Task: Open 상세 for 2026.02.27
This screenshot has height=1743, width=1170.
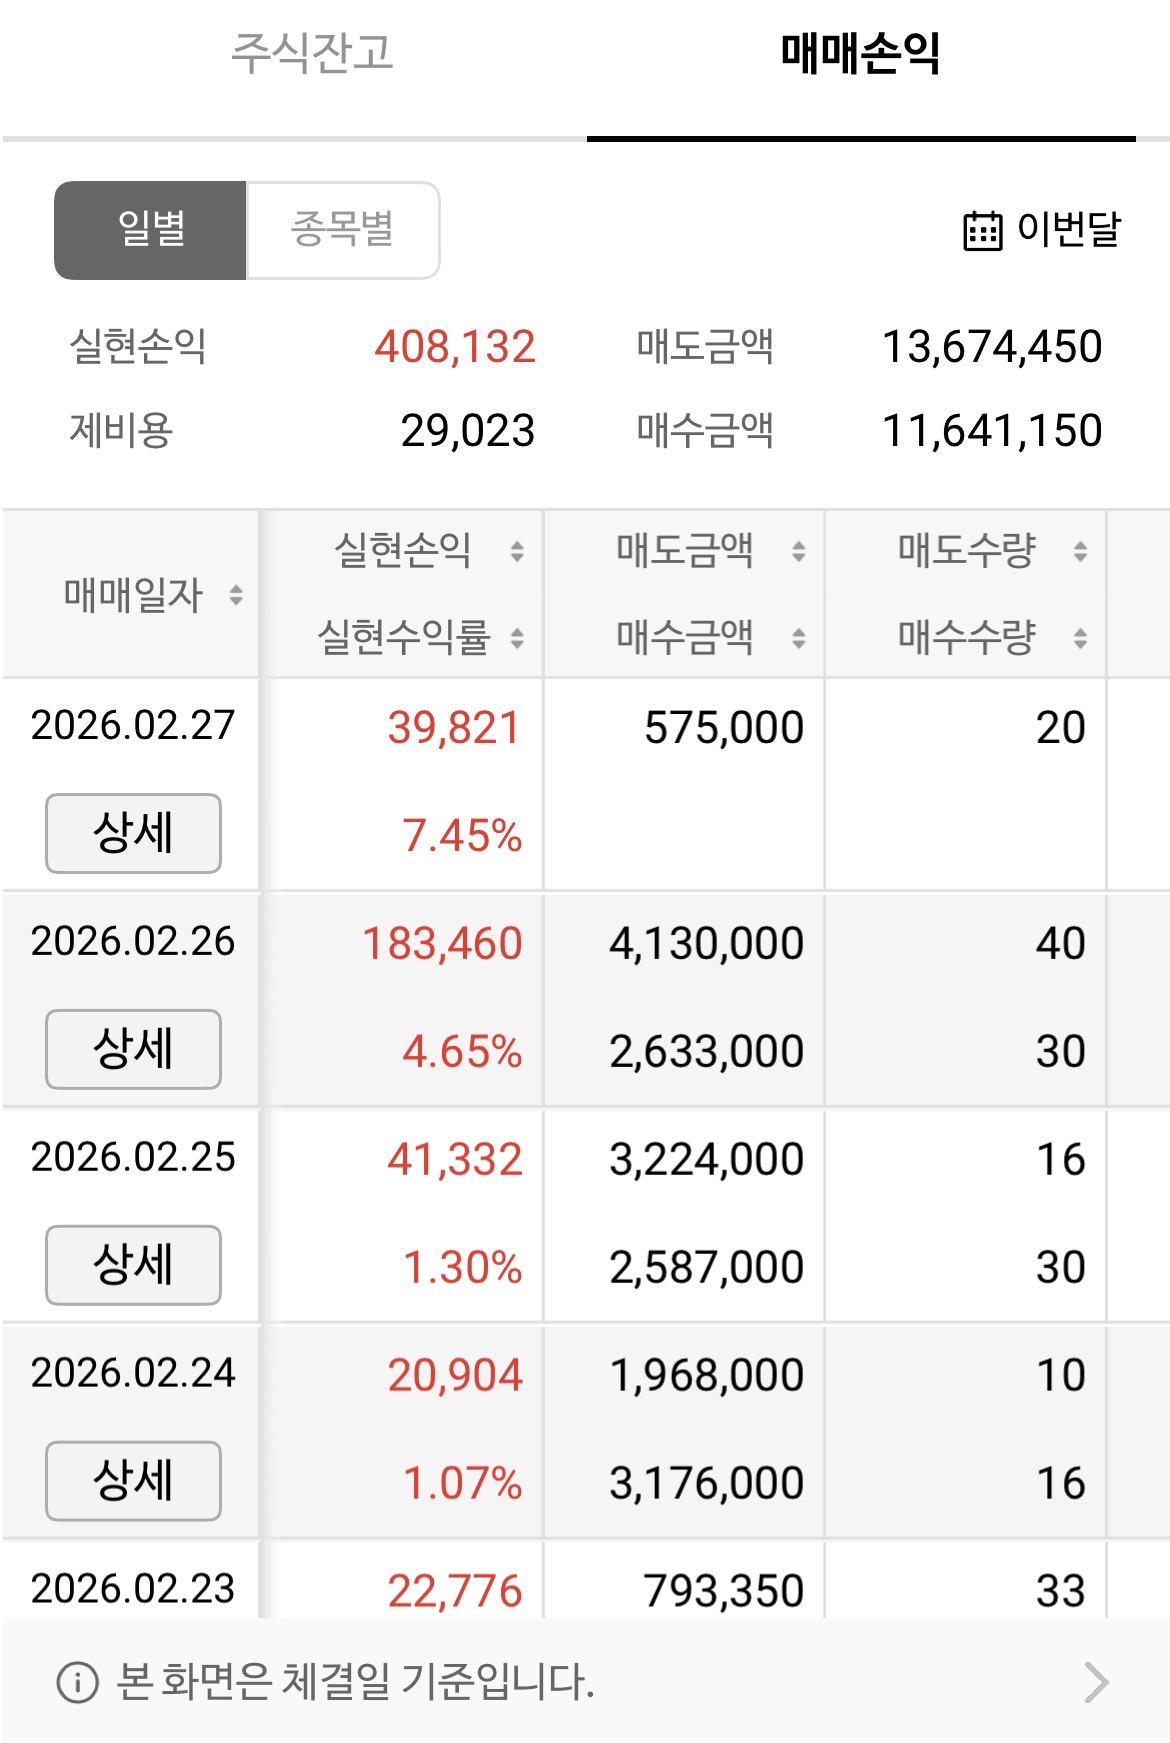Action: (133, 833)
